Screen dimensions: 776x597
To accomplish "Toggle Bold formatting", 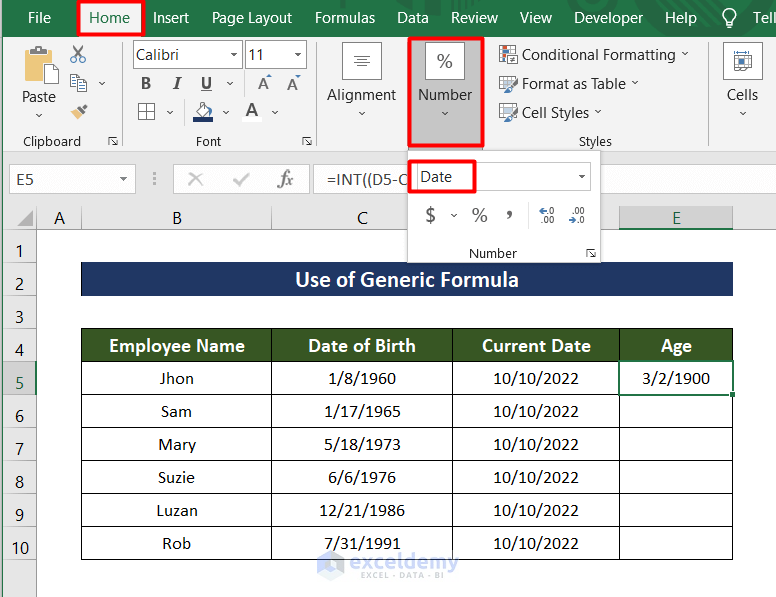I will [146, 83].
